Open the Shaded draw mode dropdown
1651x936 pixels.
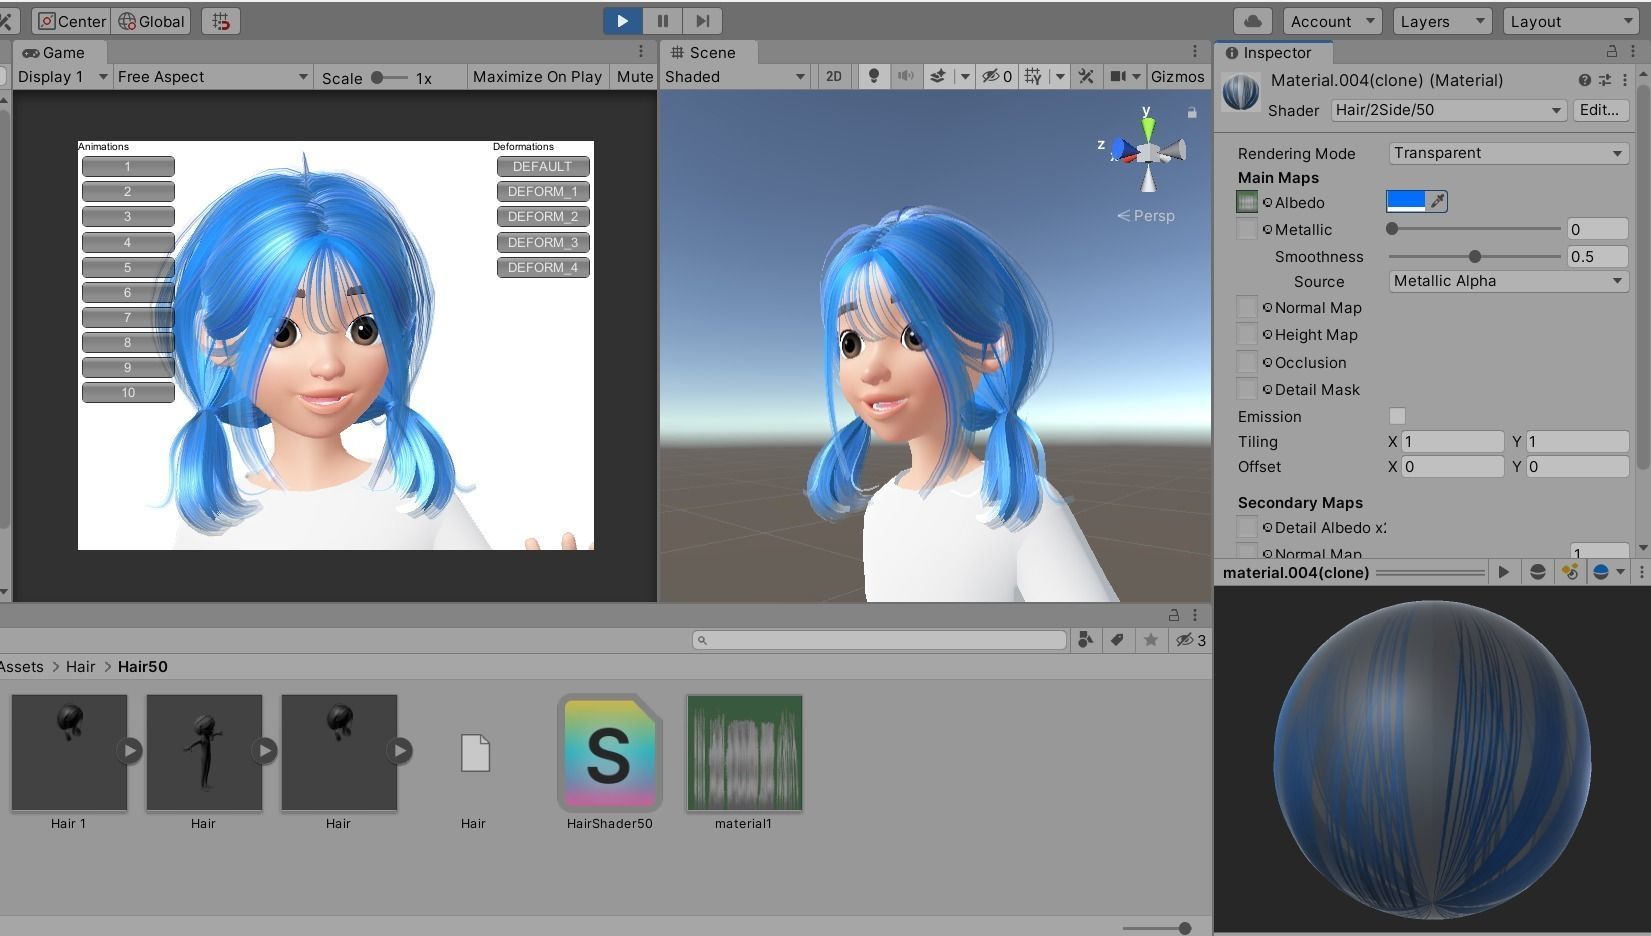coord(735,76)
